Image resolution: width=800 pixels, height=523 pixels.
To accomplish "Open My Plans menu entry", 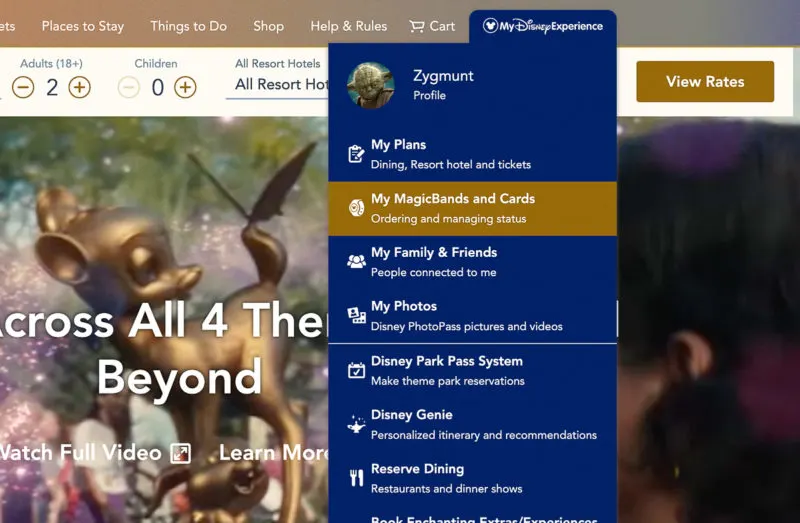I will [x=472, y=155].
